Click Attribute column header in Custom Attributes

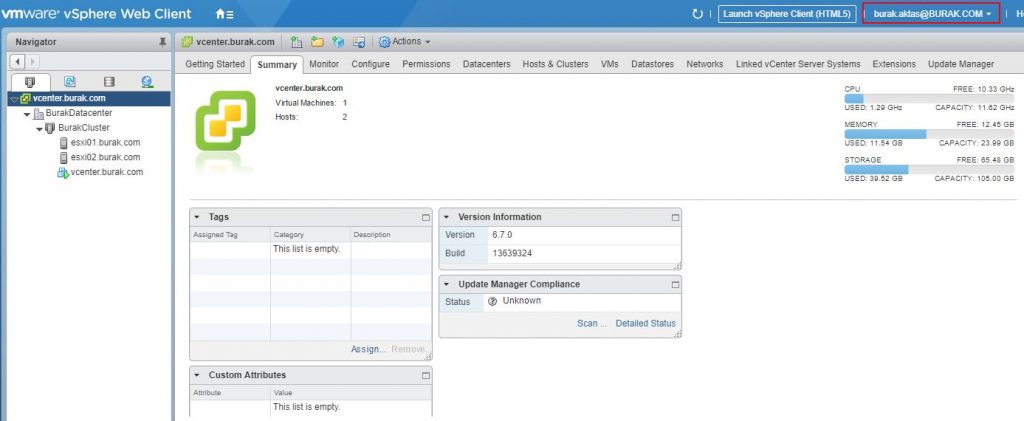230,393
